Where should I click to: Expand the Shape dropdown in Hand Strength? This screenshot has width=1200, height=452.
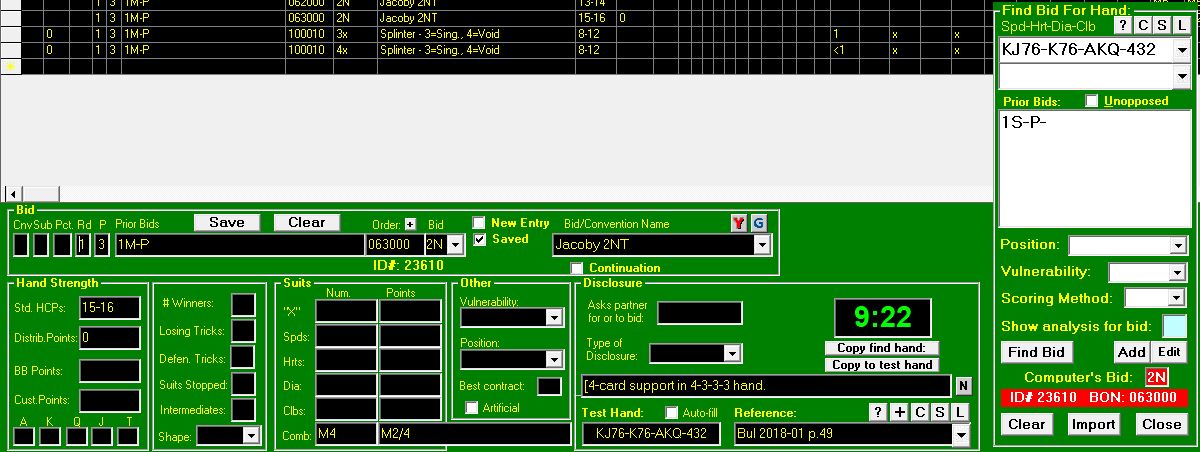(x=249, y=436)
